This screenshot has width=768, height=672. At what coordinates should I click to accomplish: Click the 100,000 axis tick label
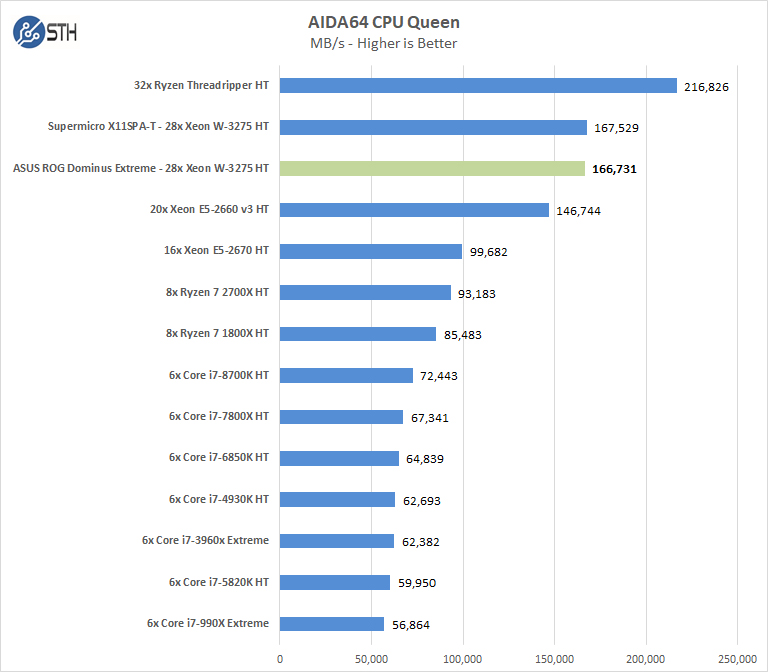coord(463,659)
